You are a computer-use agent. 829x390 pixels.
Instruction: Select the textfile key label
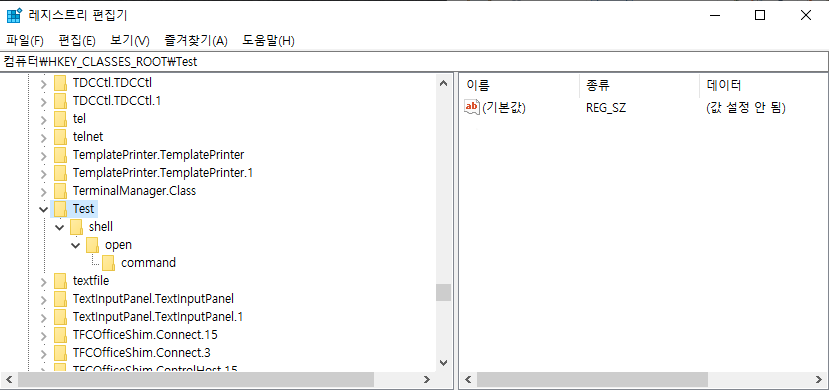click(x=91, y=281)
